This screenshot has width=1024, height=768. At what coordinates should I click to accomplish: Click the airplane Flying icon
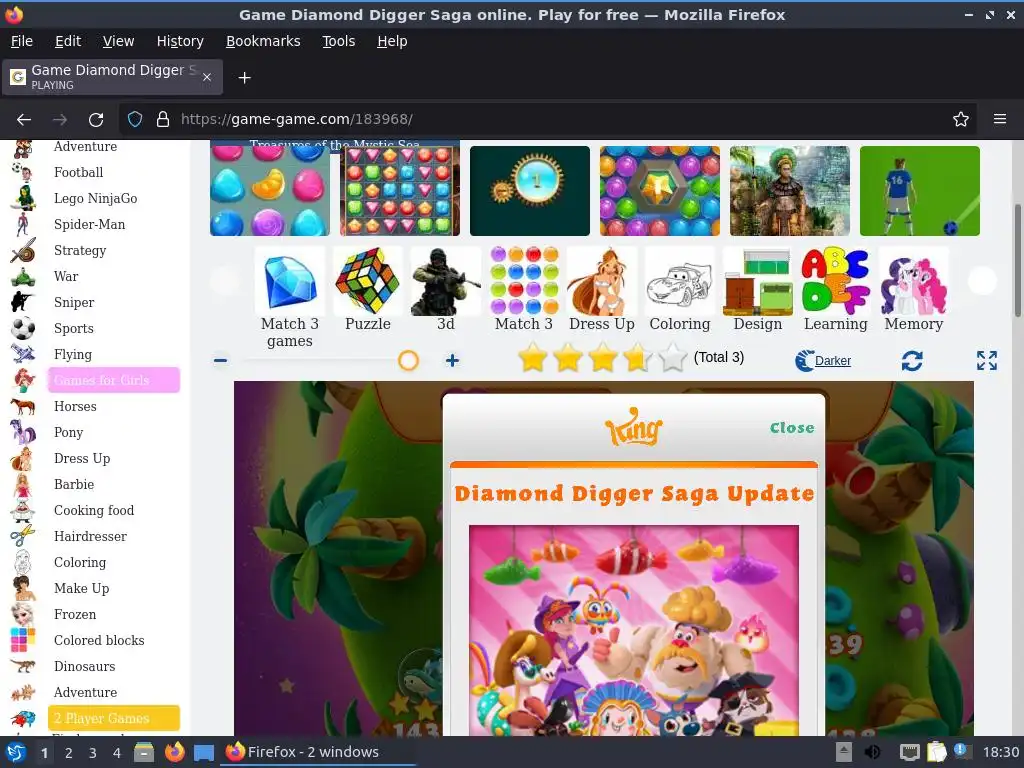[23, 354]
